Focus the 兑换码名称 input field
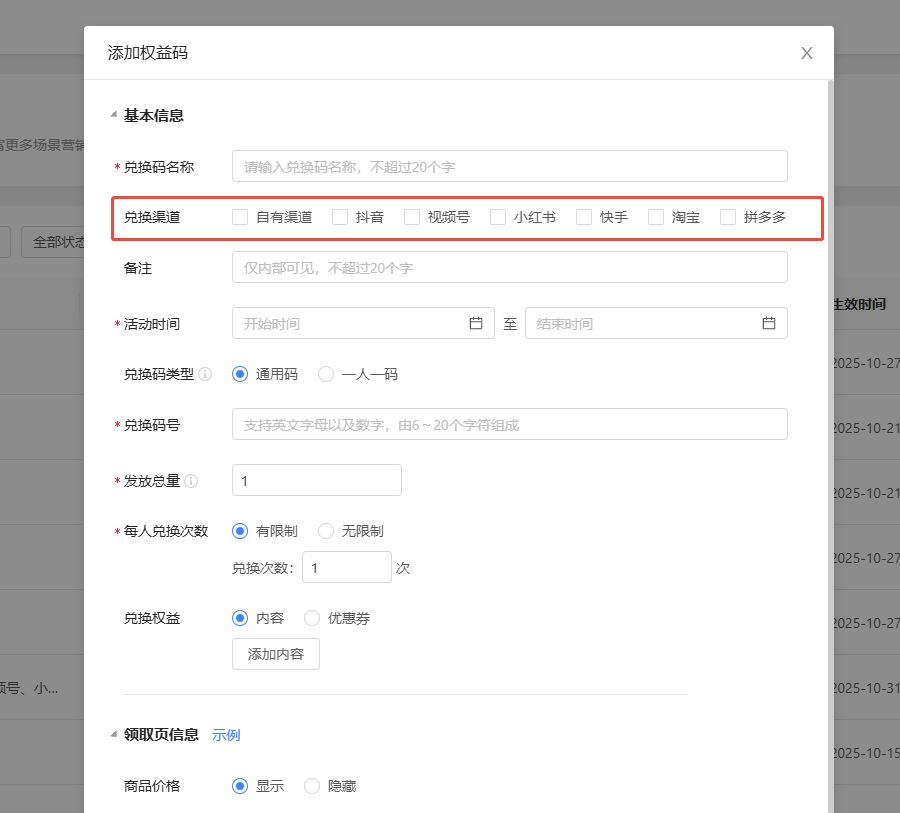The height and width of the screenshot is (813, 900). point(509,166)
